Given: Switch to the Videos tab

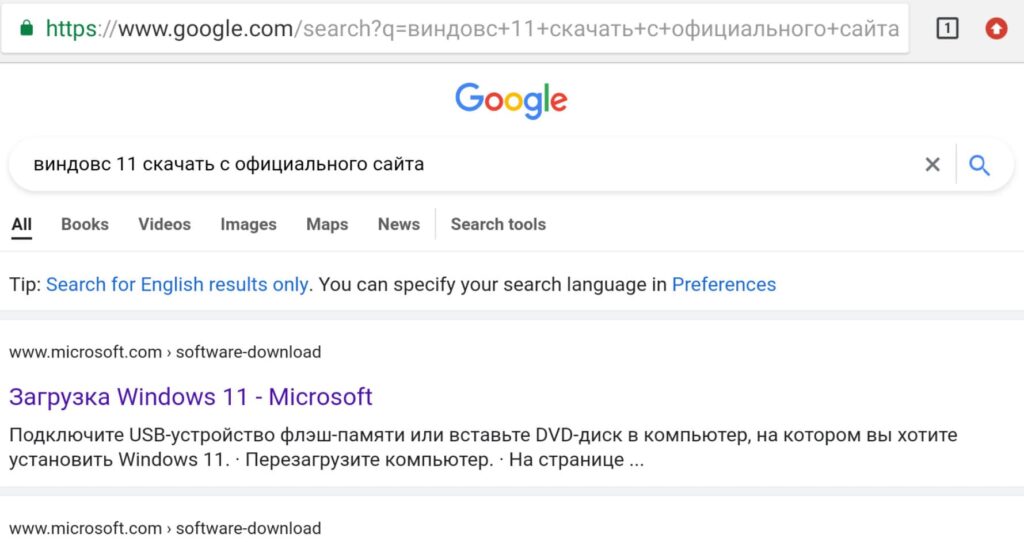Looking at the screenshot, I should click(165, 224).
